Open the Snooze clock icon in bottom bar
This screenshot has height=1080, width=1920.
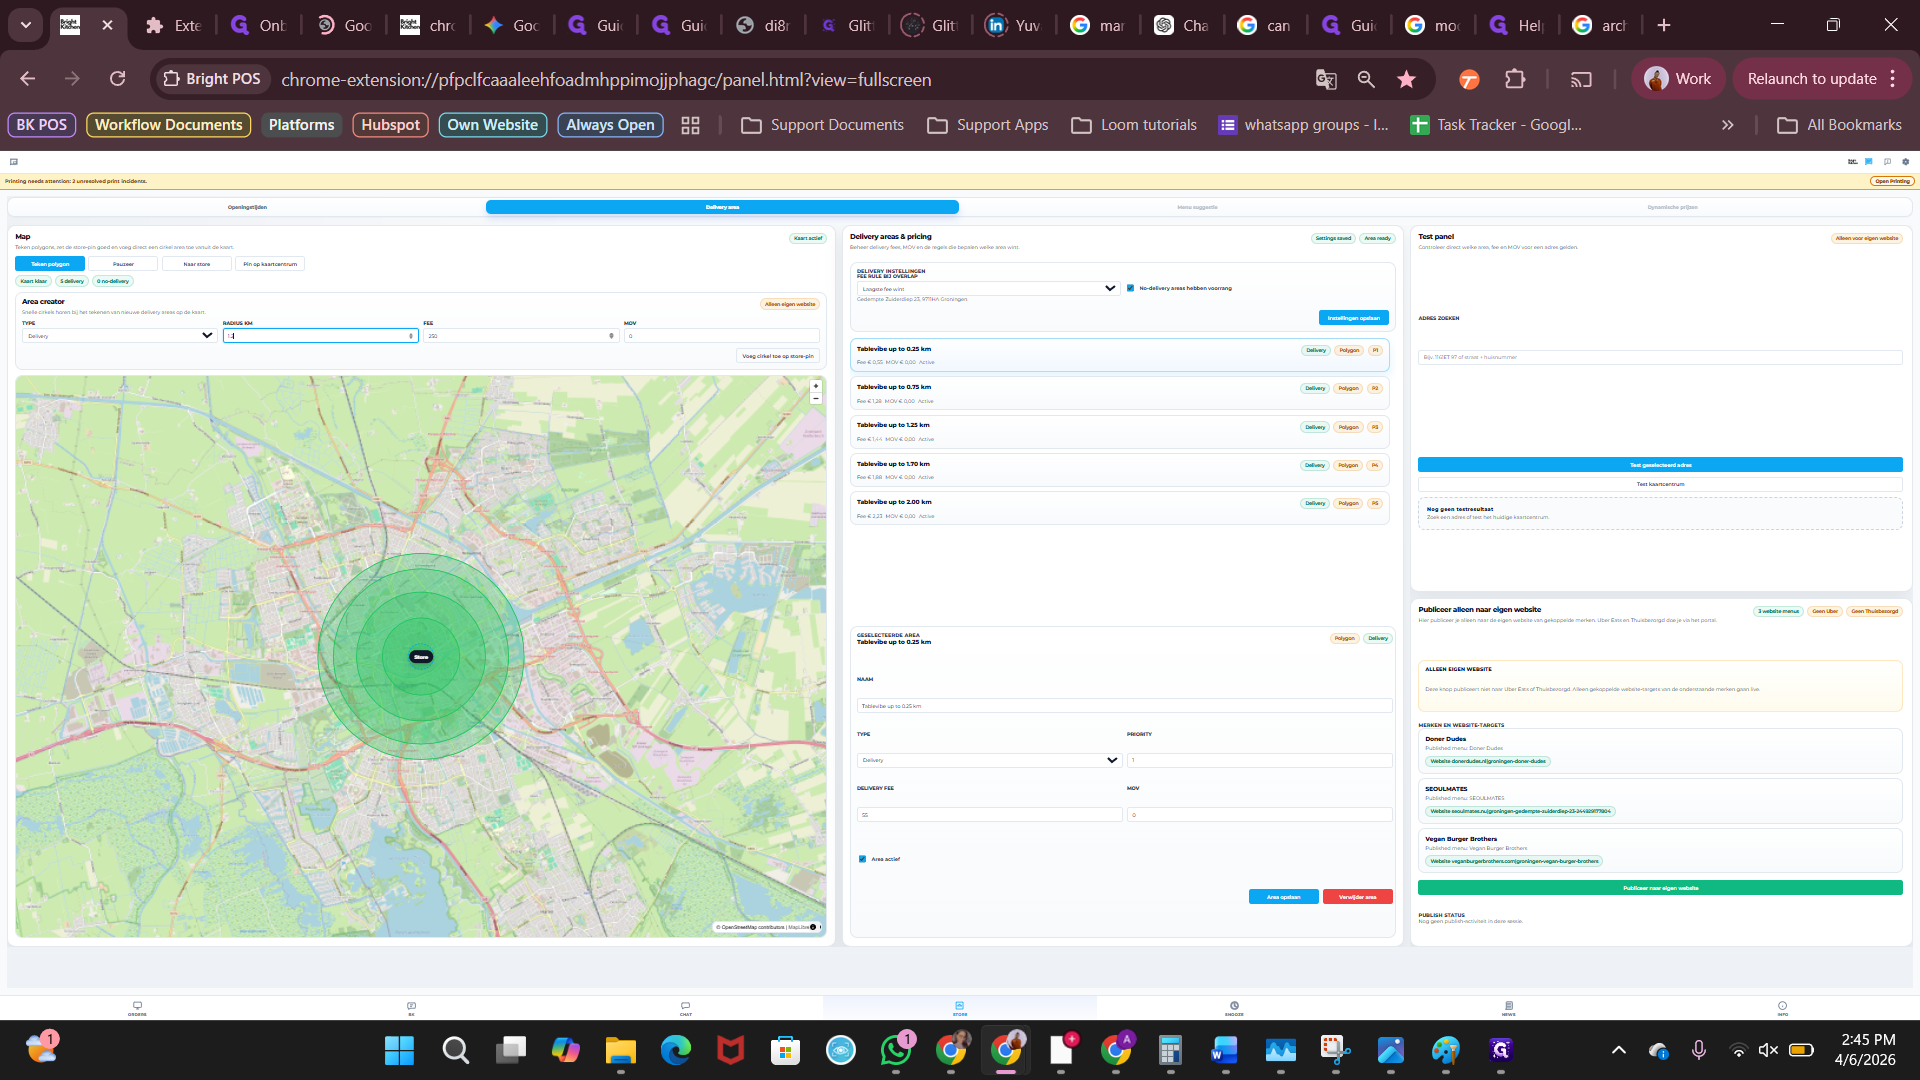coord(1234,1008)
